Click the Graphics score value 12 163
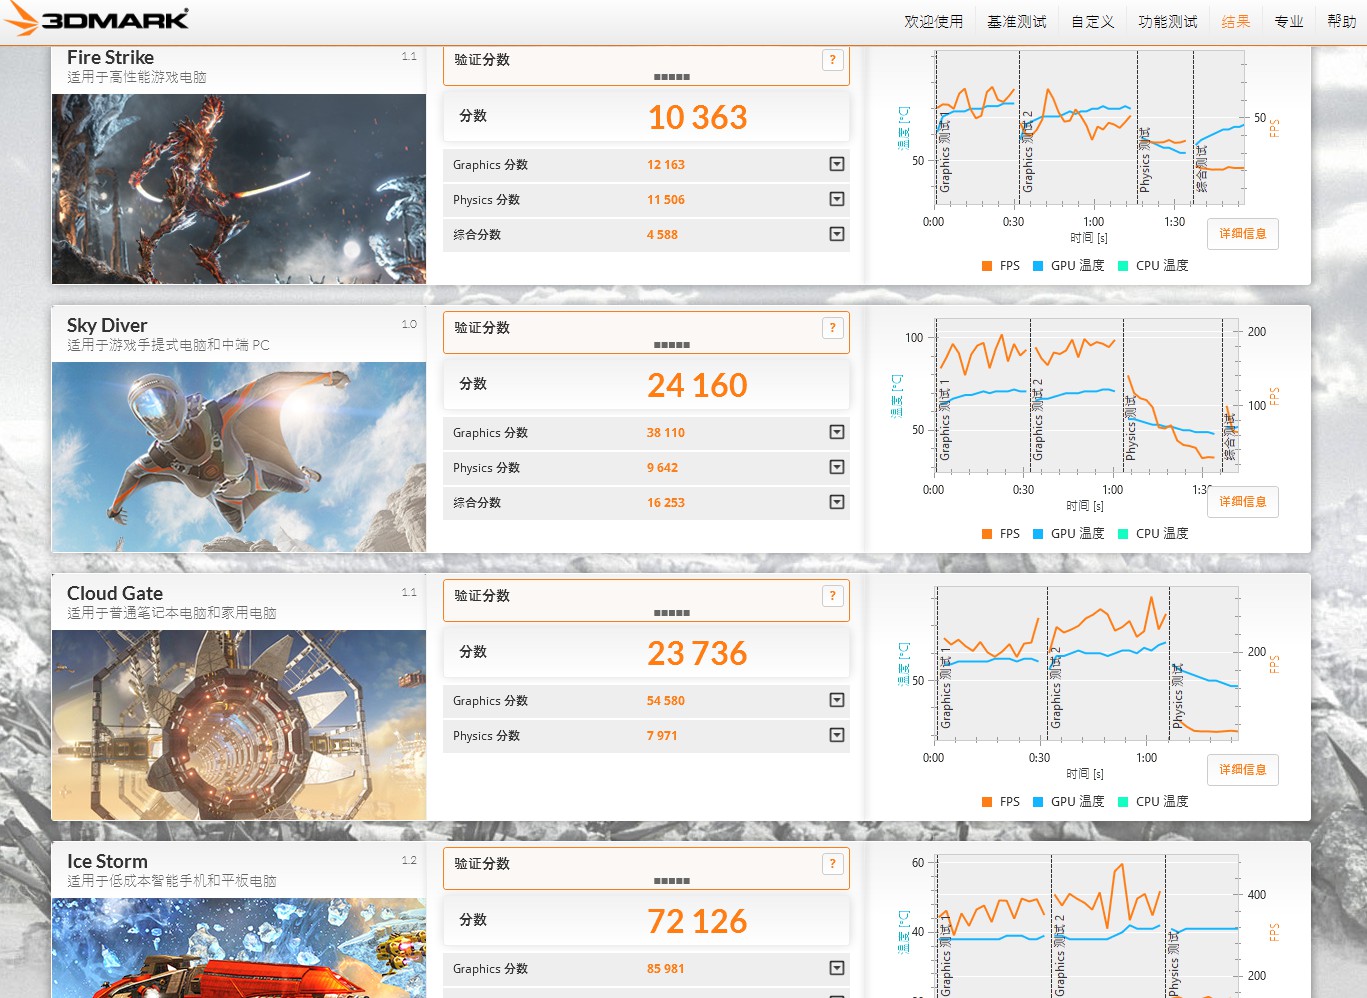 coord(666,165)
